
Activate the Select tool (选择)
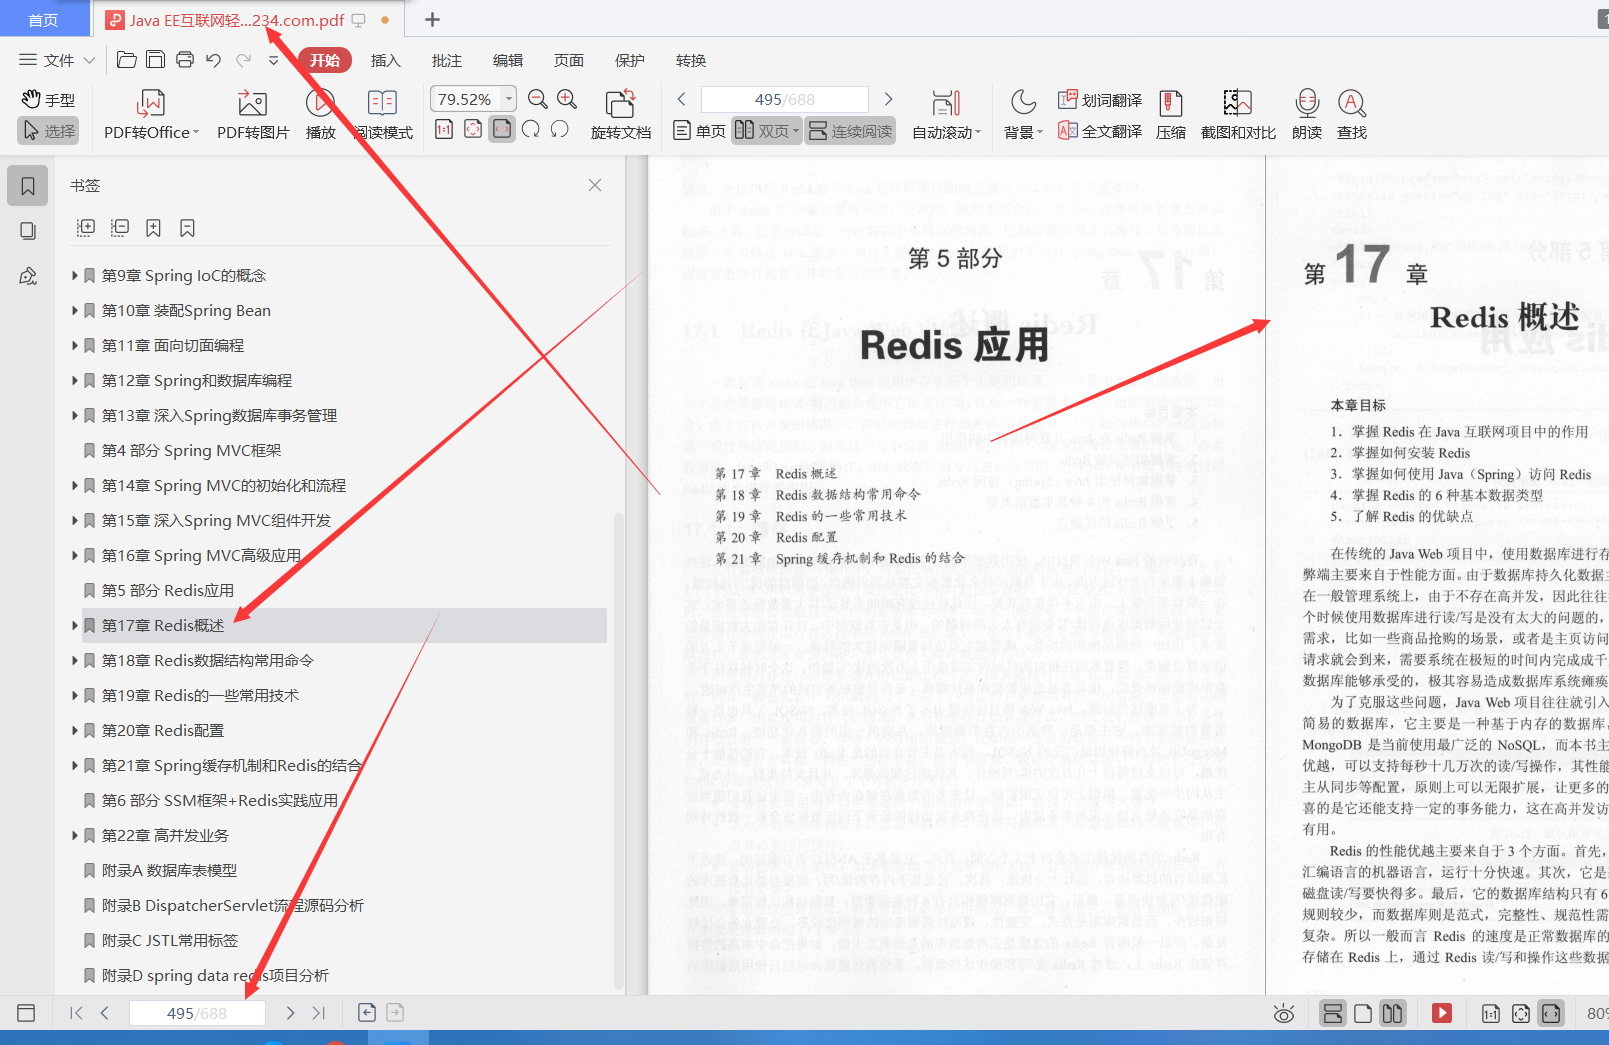pyautogui.click(x=48, y=131)
